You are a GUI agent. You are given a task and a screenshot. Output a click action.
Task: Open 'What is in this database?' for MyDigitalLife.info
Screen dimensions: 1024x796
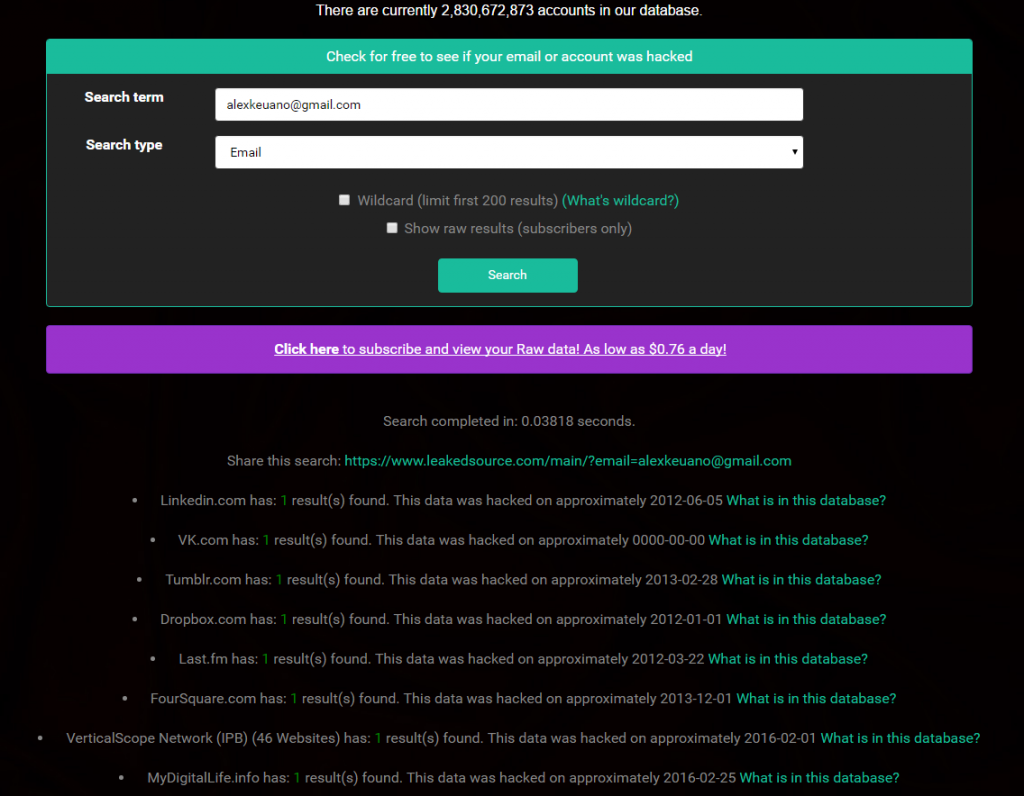click(819, 778)
